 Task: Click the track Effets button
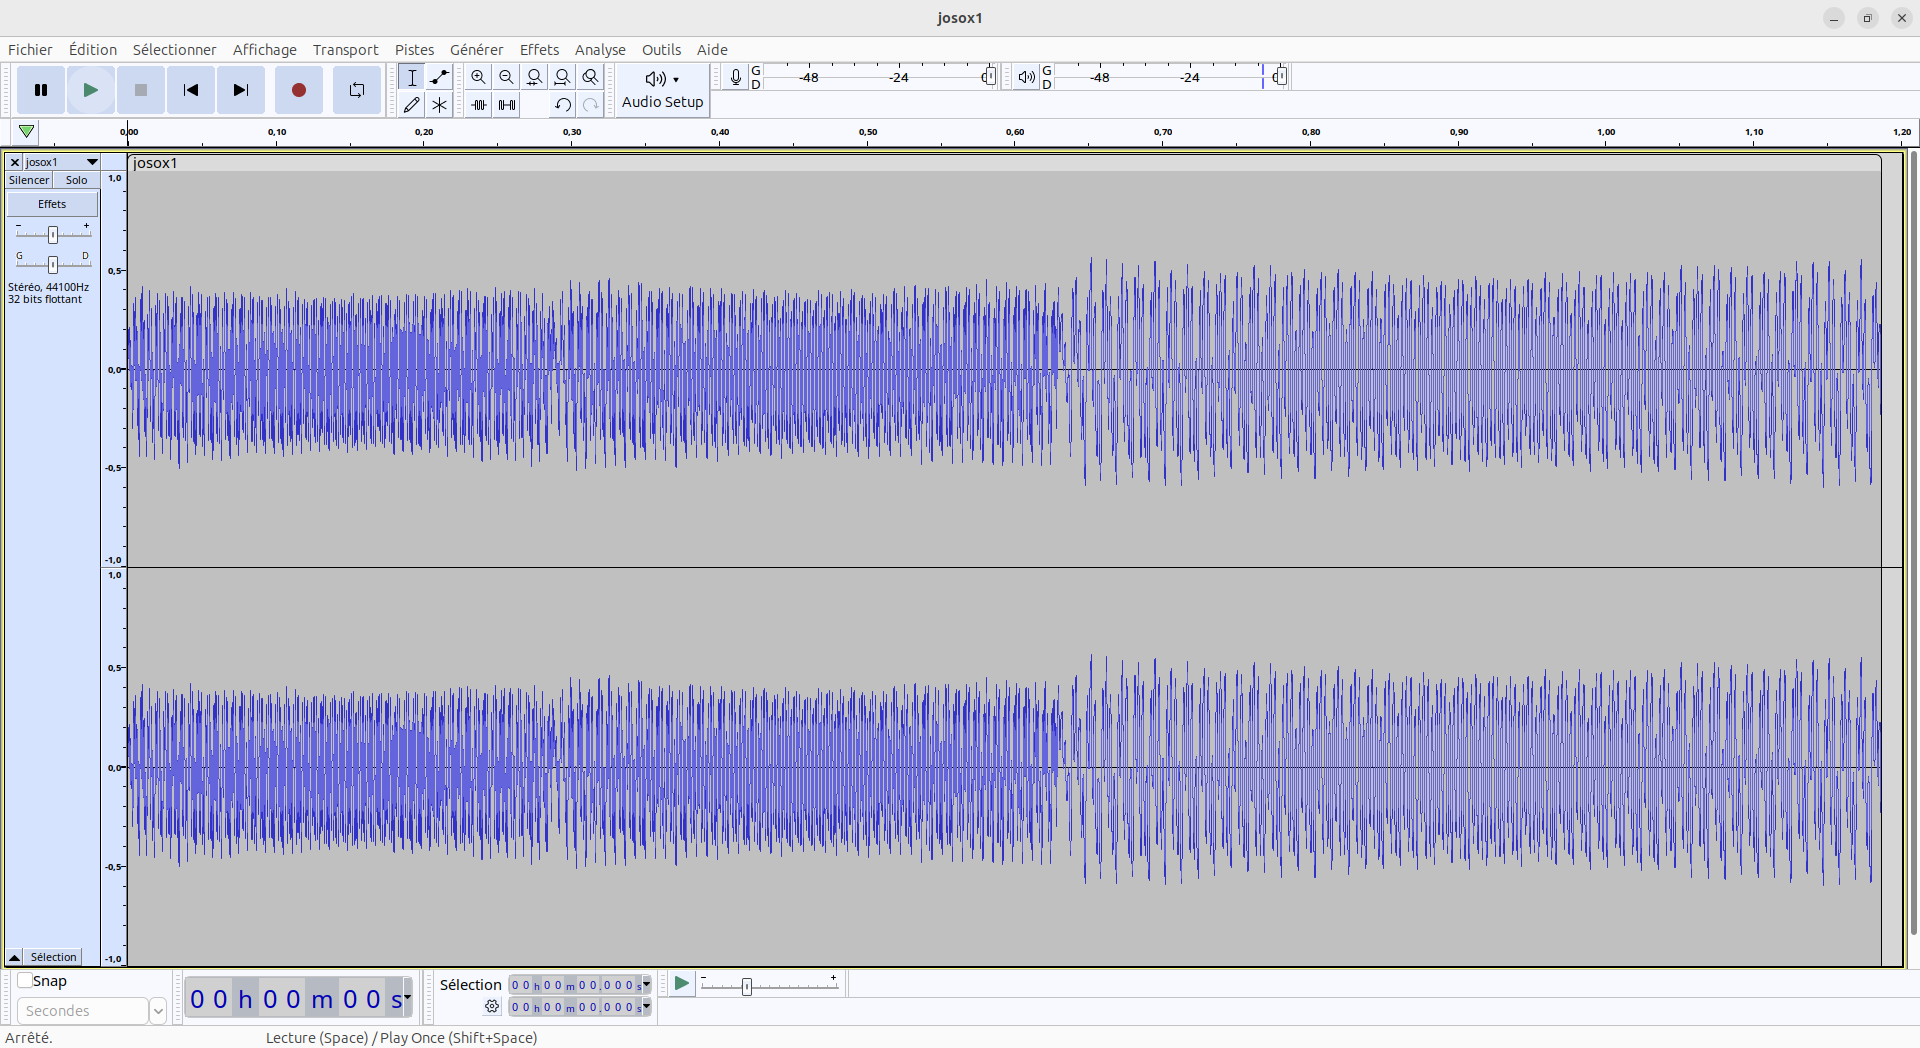[52, 204]
